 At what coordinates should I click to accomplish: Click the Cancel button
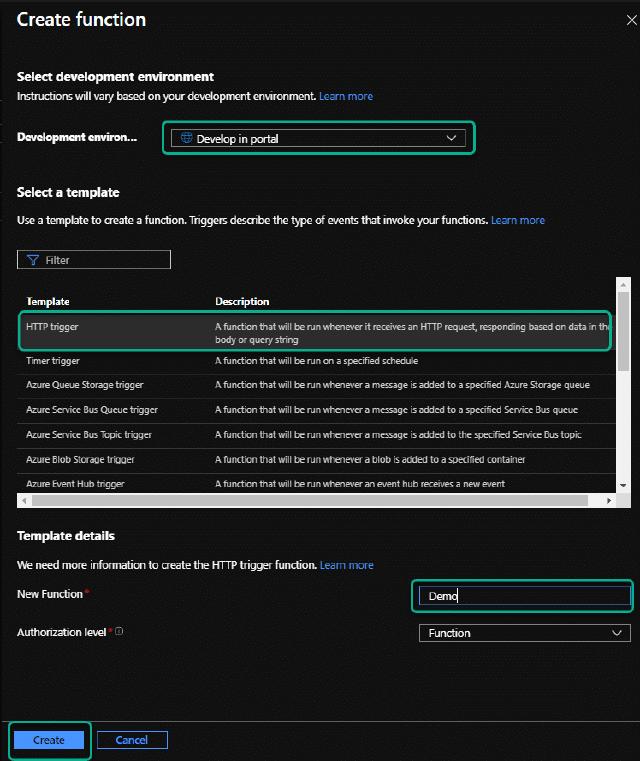click(132, 740)
